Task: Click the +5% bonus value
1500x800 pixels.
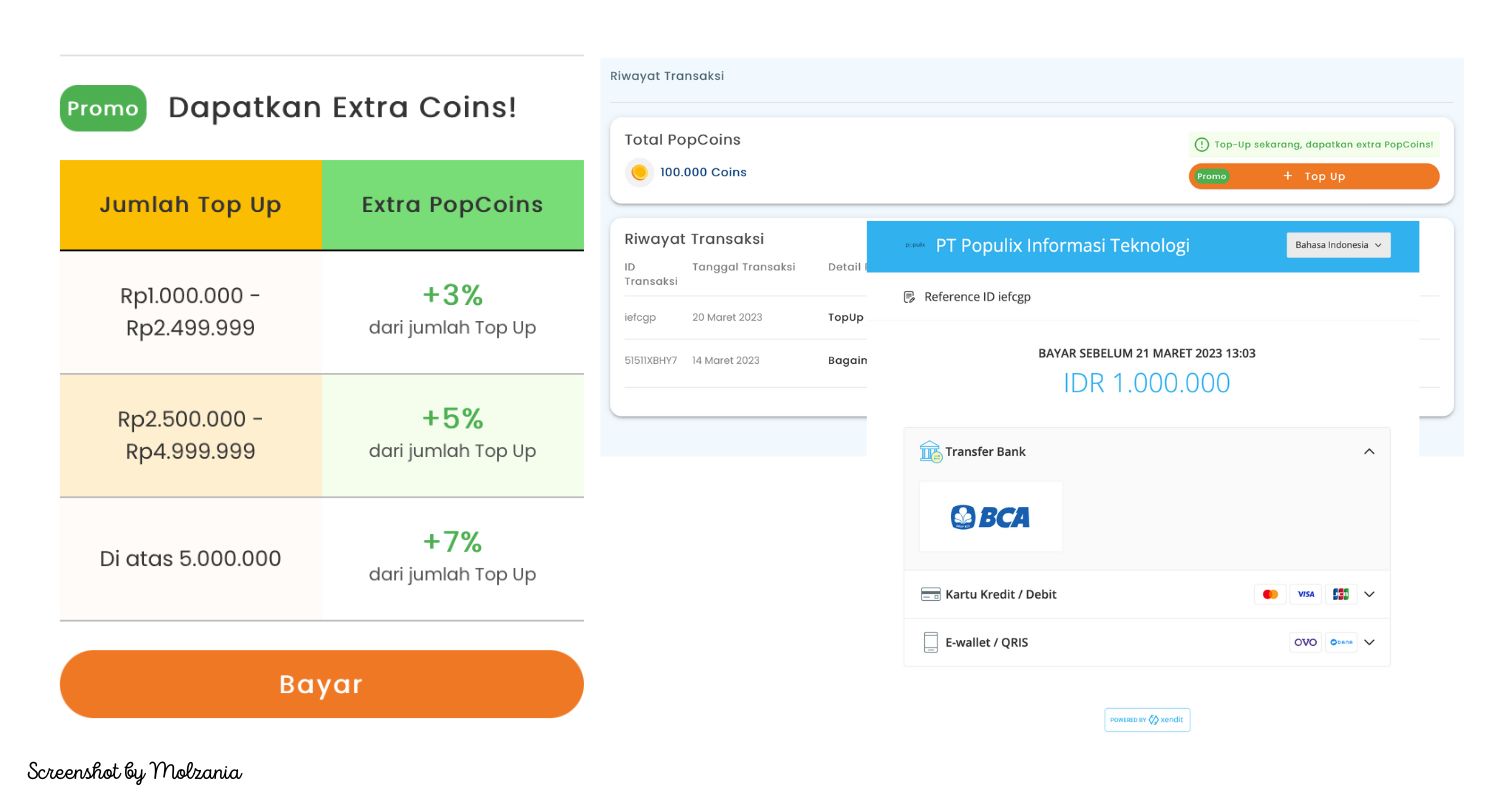Action: click(453, 418)
